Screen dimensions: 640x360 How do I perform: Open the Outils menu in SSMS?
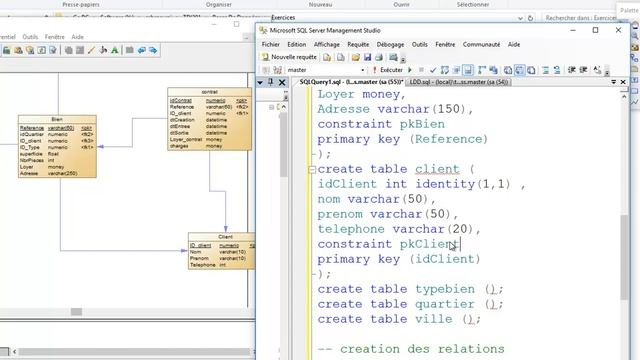click(x=420, y=44)
